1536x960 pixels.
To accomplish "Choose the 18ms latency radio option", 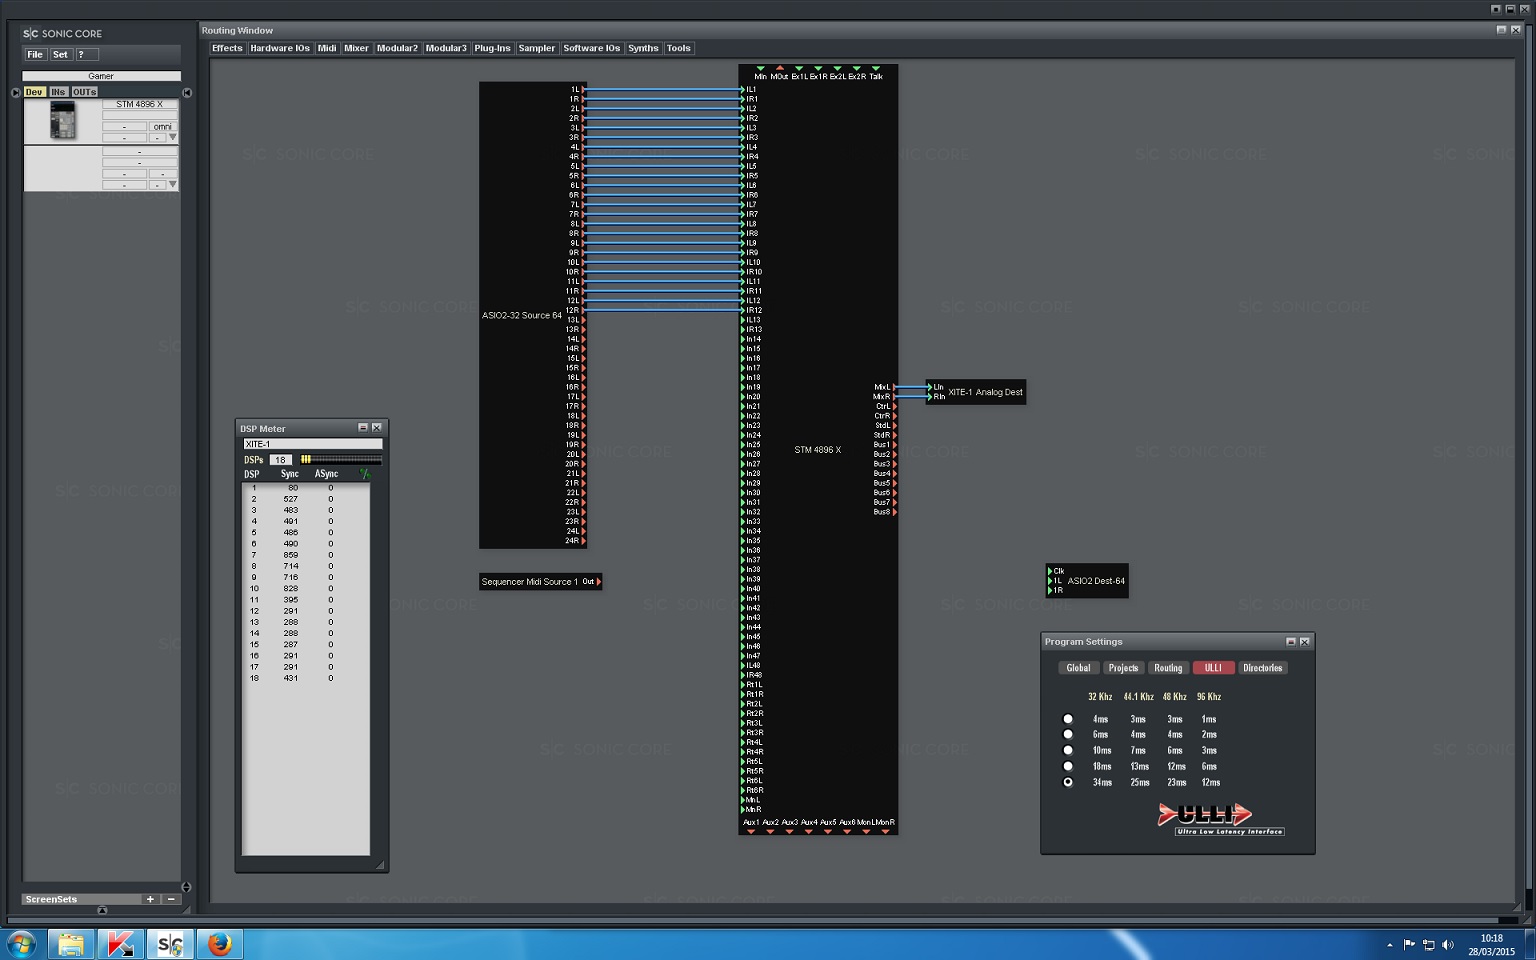I will point(1068,766).
